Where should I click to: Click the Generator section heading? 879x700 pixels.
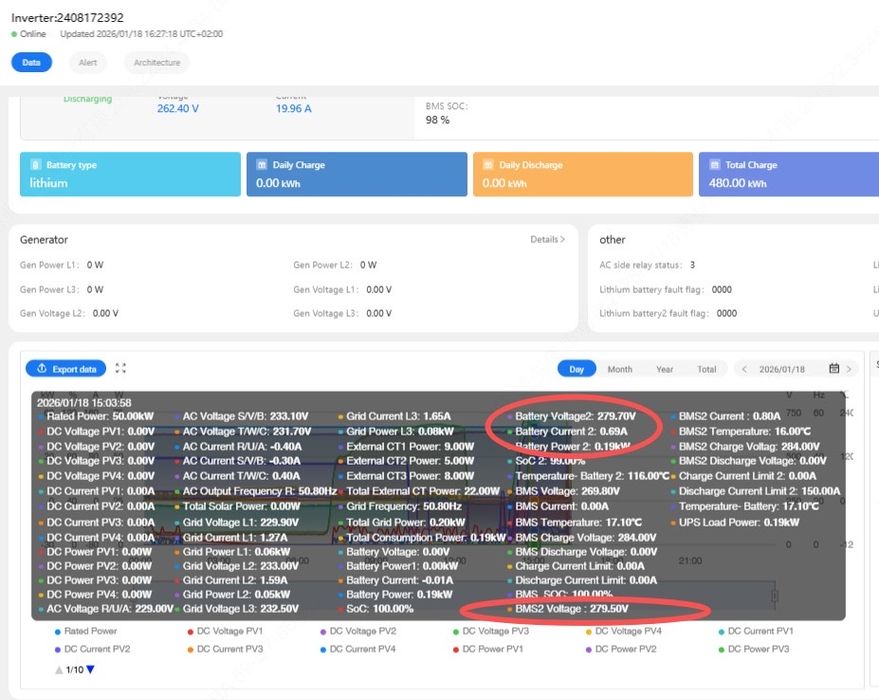(44, 240)
